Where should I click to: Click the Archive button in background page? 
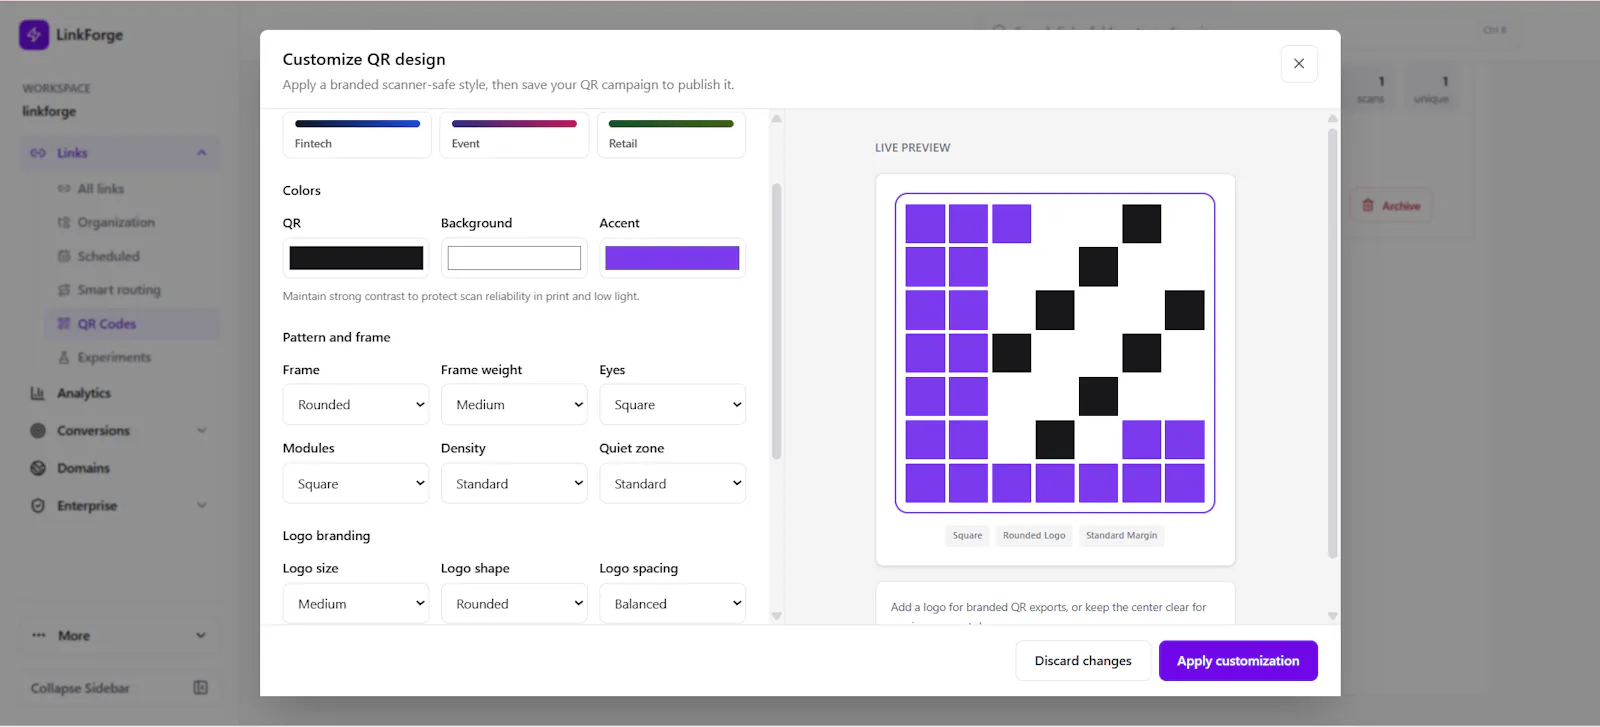tap(1391, 205)
